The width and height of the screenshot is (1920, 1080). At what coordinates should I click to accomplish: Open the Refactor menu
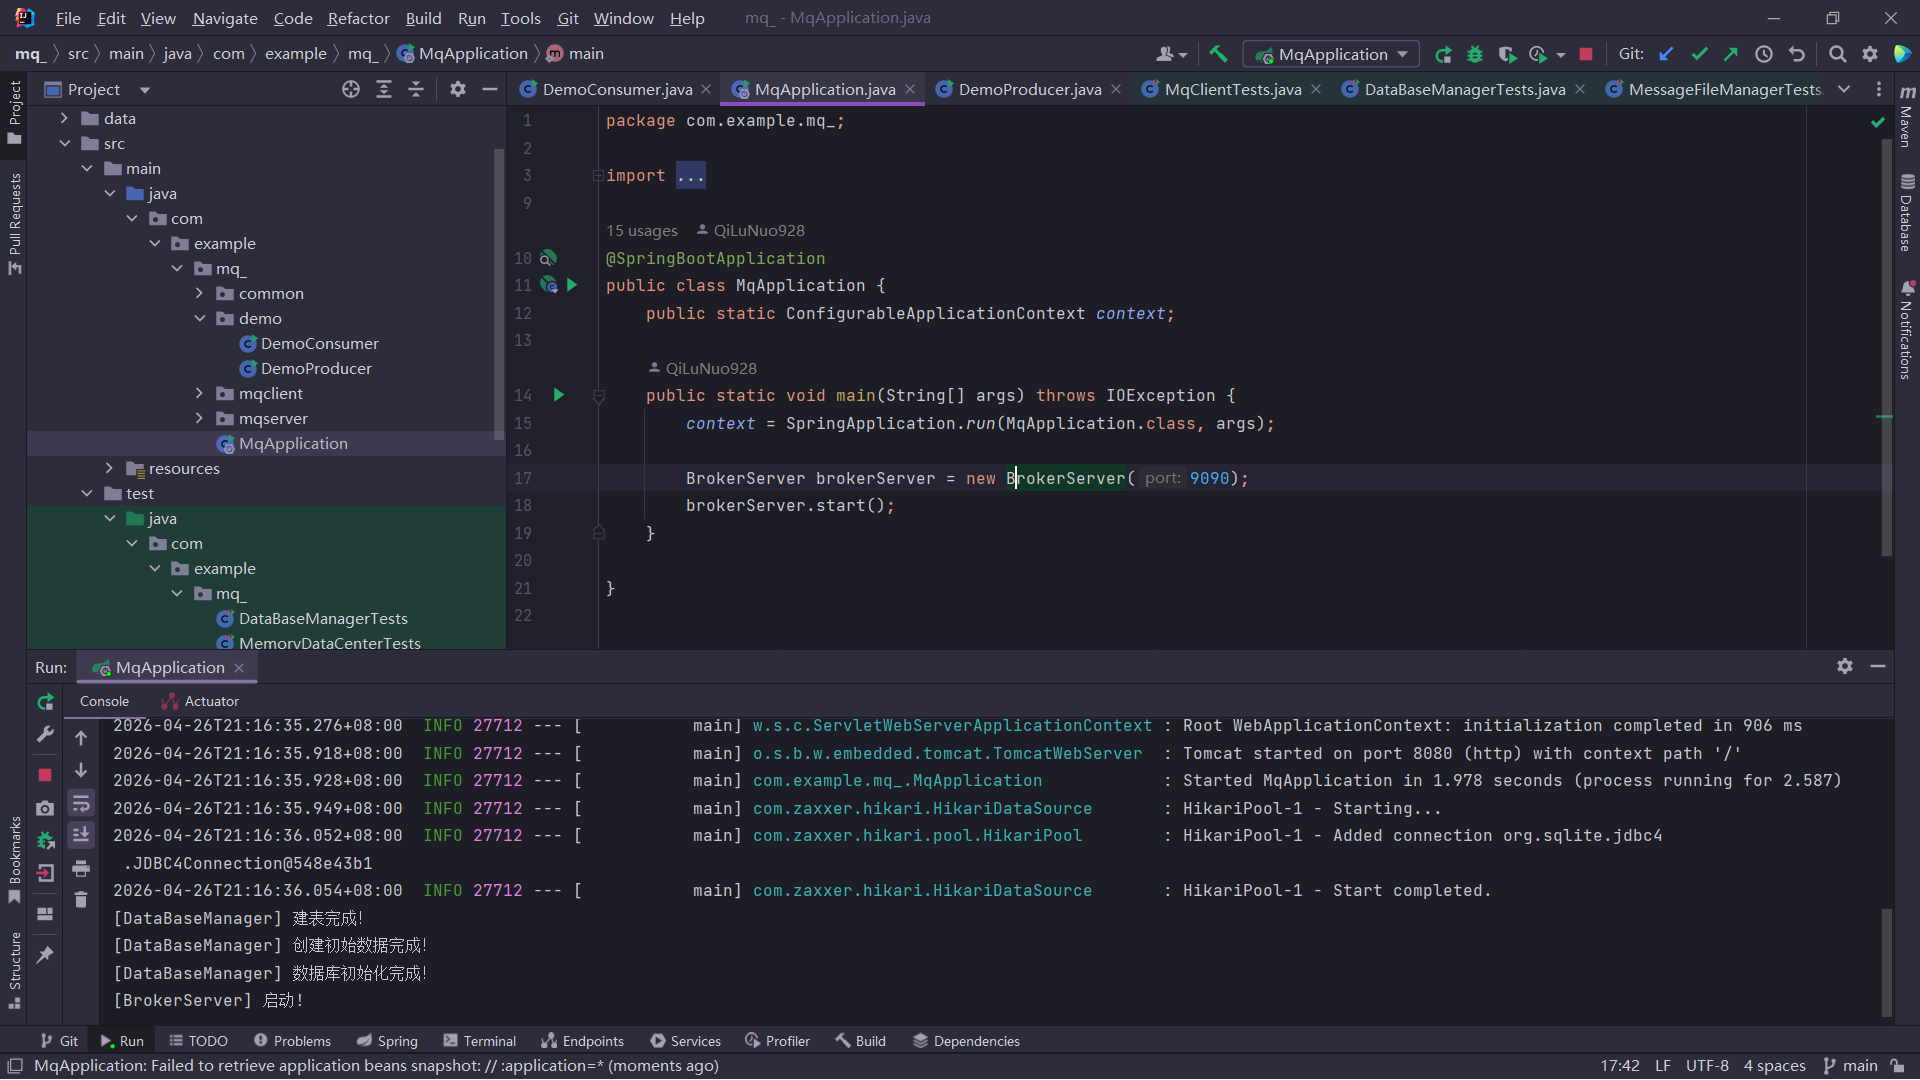pos(358,18)
